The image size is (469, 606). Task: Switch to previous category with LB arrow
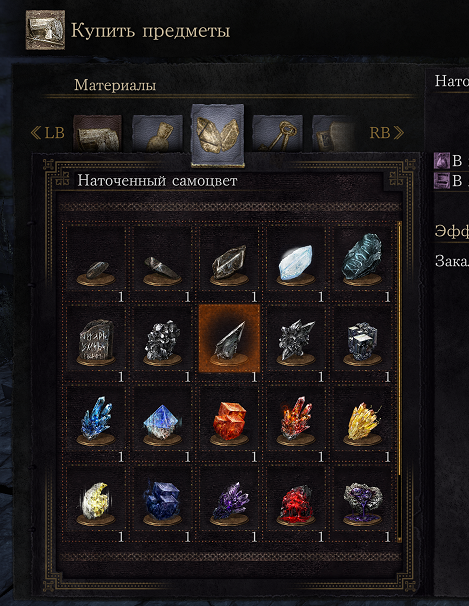(47, 133)
